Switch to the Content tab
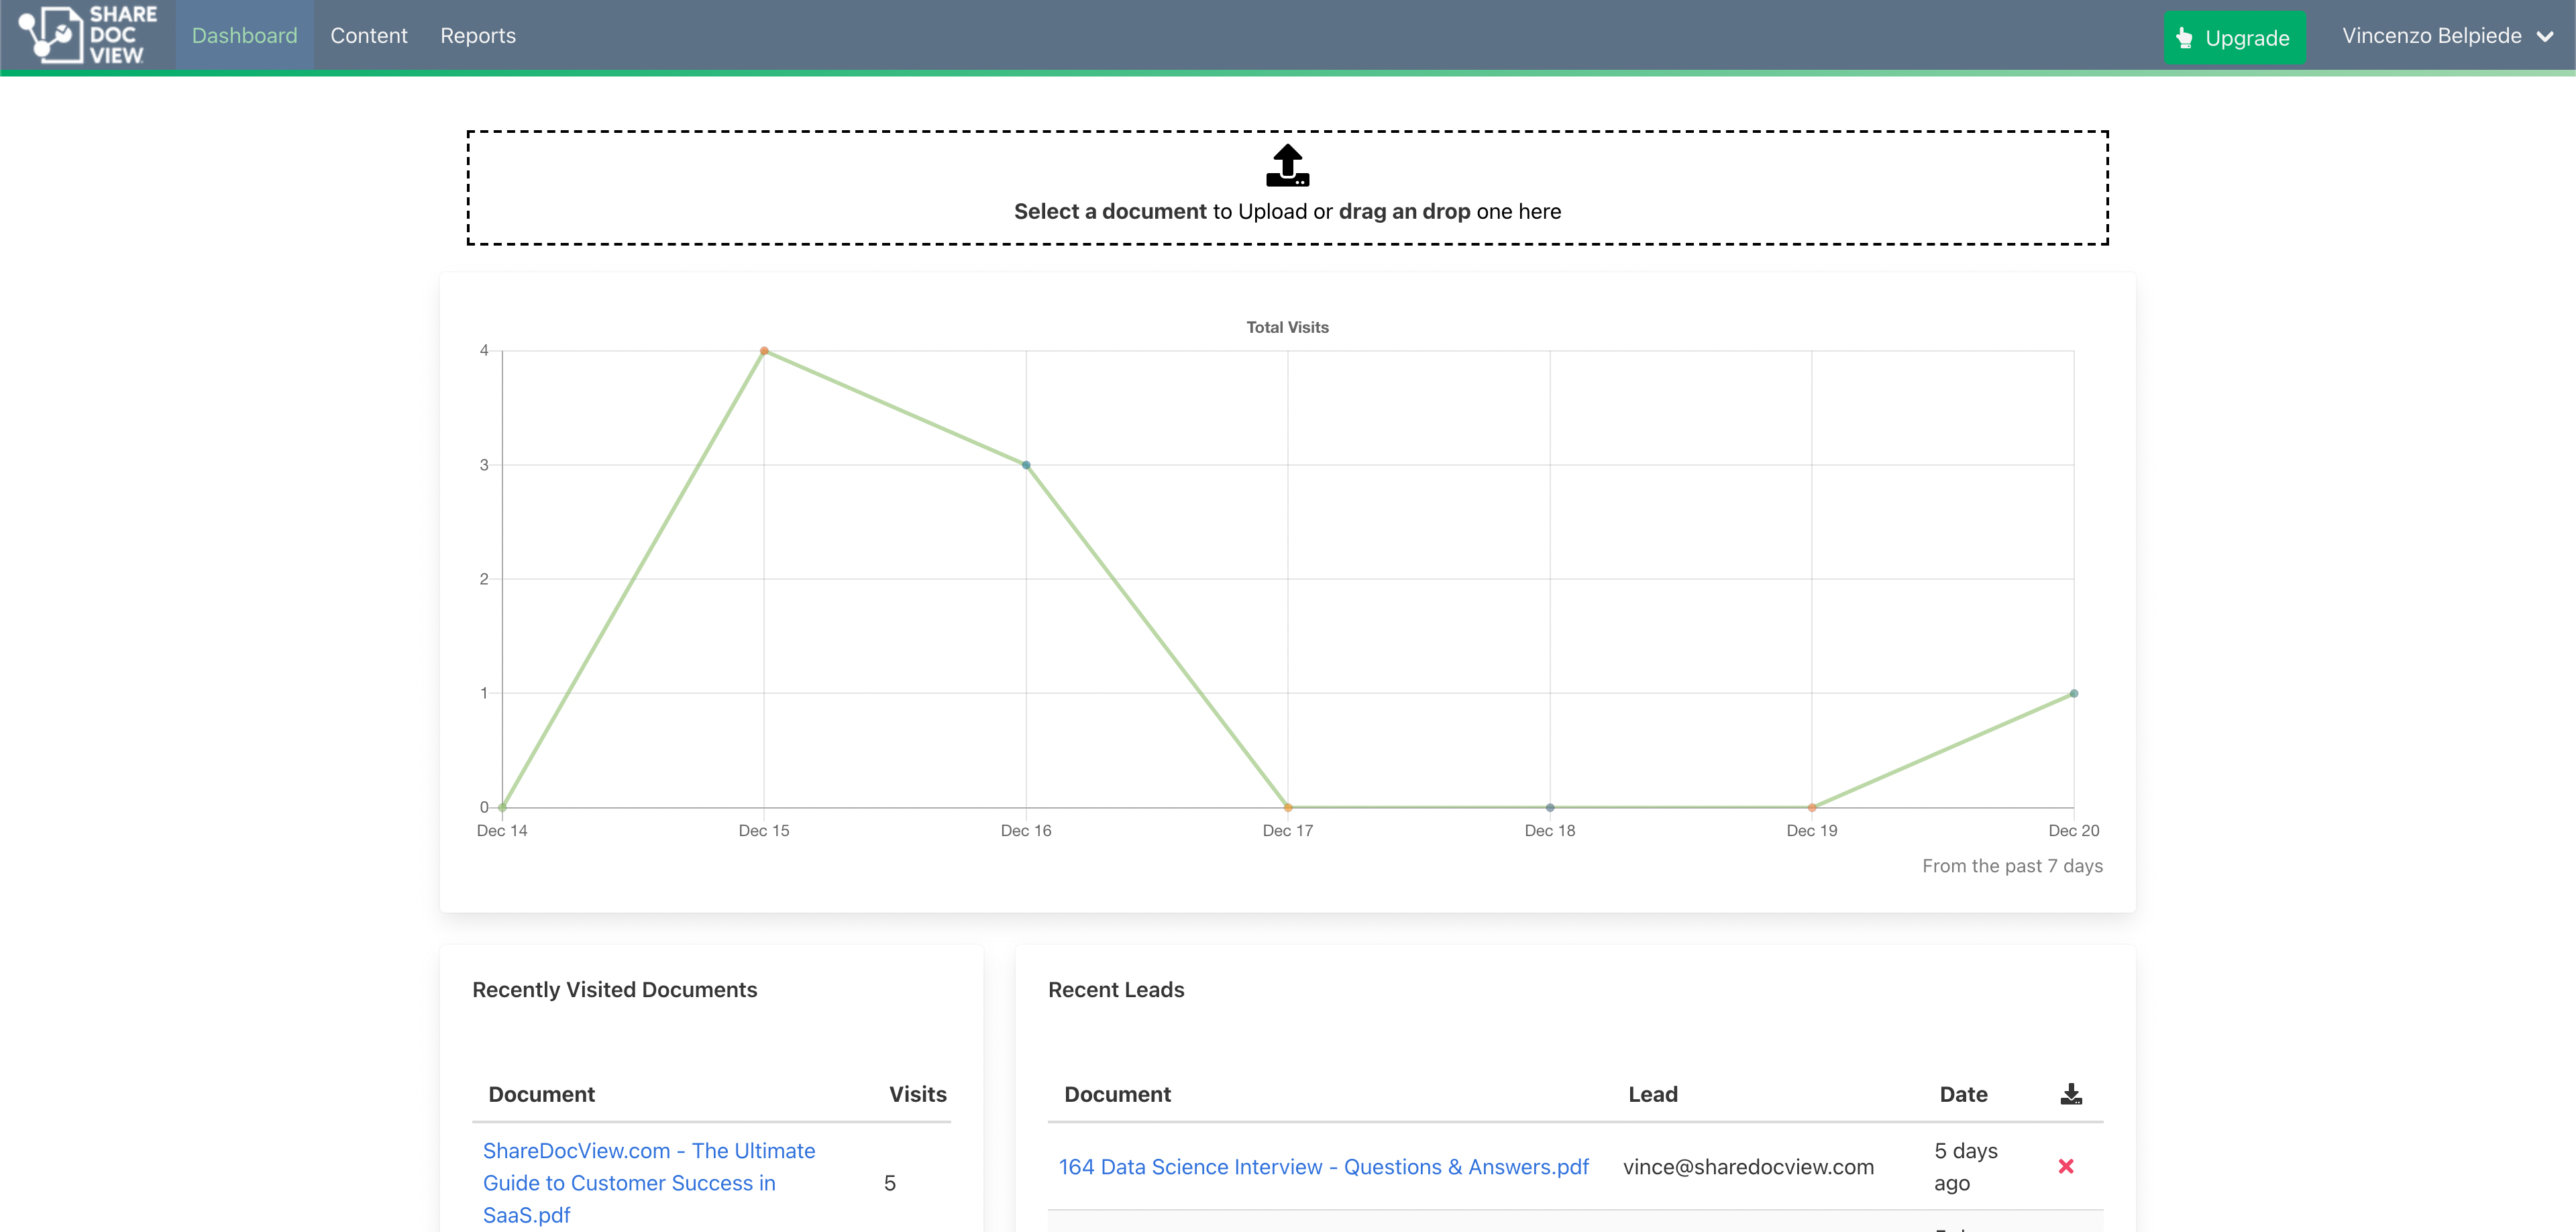 pos(368,35)
